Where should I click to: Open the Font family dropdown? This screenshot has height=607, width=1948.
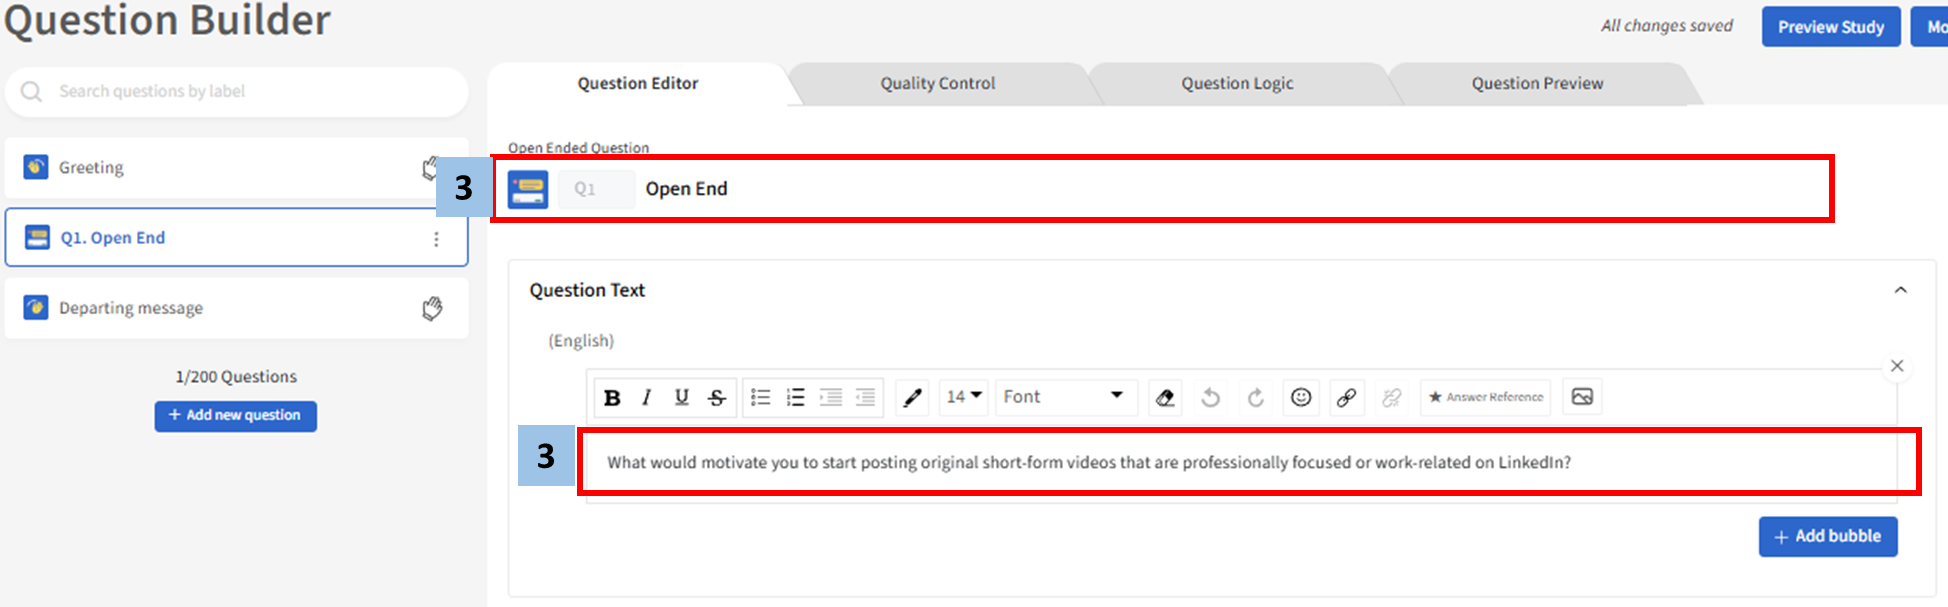(x=1063, y=397)
